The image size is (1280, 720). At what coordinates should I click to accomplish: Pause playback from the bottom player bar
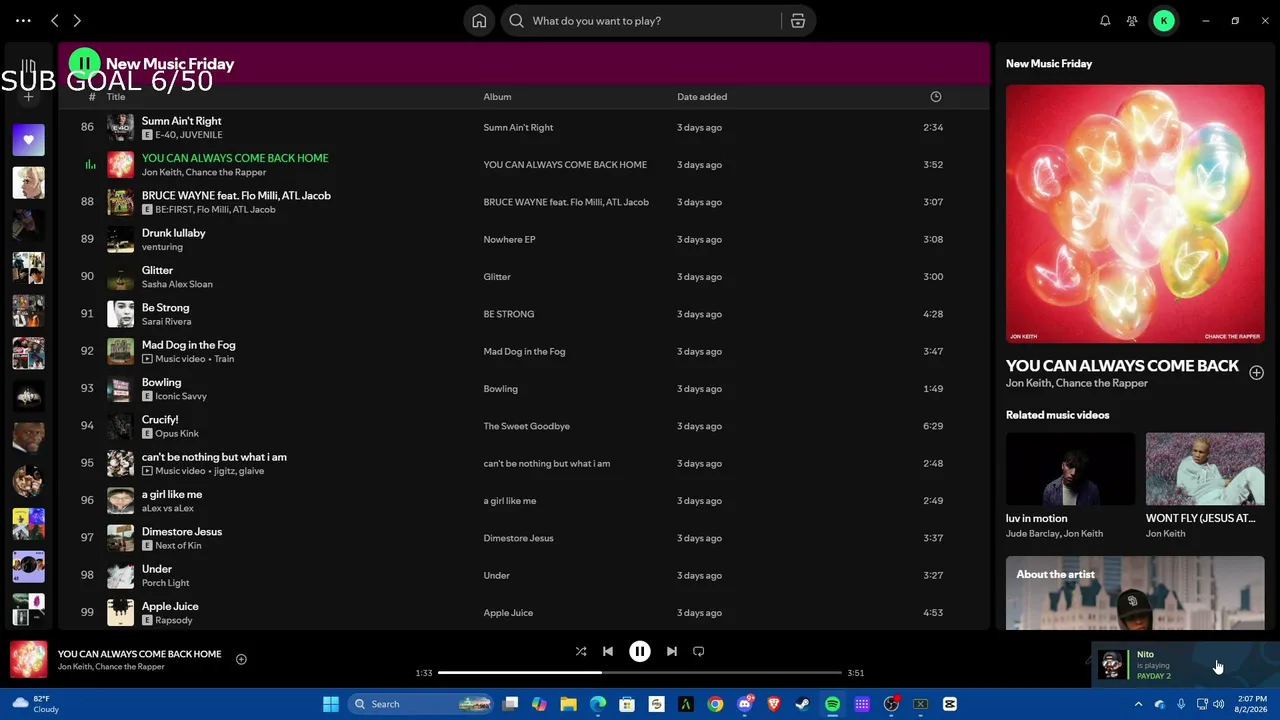pyautogui.click(x=640, y=651)
